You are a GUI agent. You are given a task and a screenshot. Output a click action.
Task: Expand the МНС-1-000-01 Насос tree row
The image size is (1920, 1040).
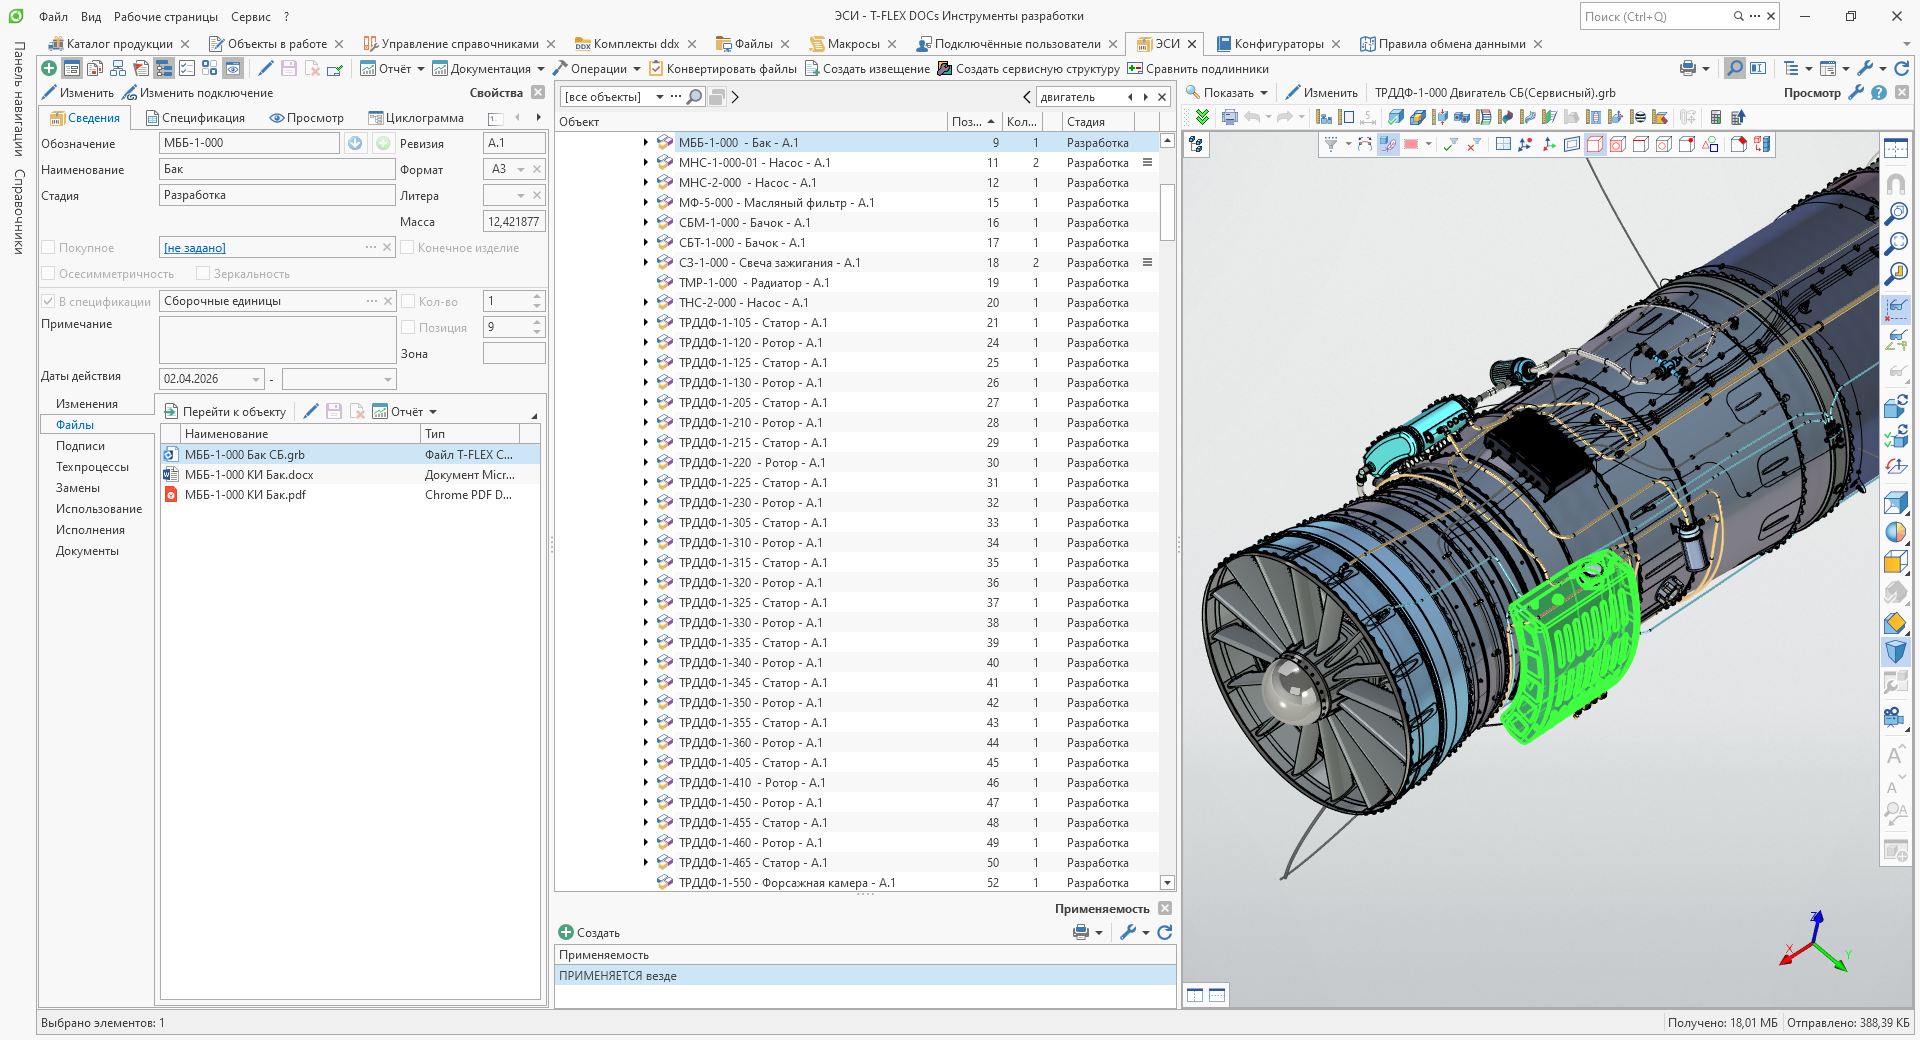pyautogui.click(x=646, y=163)
